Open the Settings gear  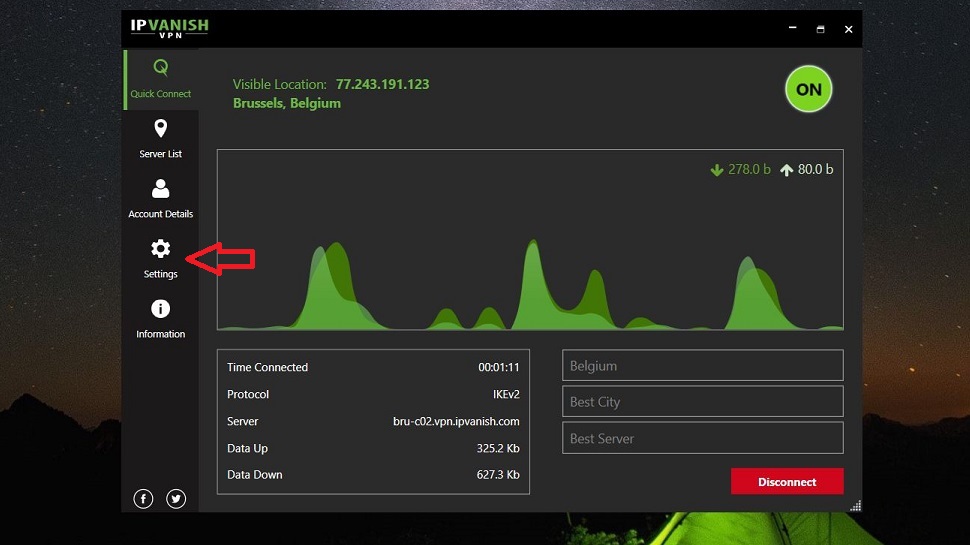tap(160, 259)
